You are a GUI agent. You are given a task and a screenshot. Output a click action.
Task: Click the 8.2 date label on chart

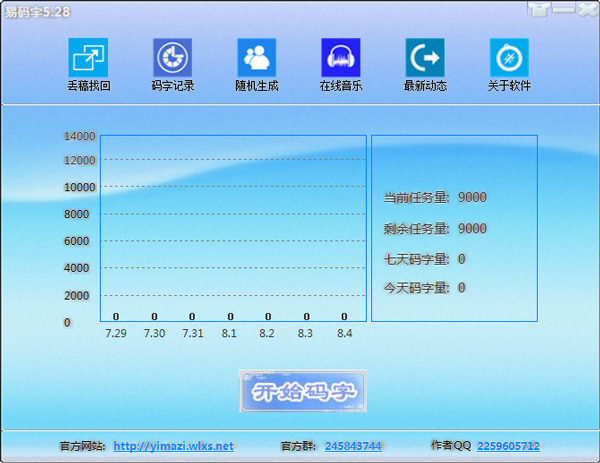point(267,333)
